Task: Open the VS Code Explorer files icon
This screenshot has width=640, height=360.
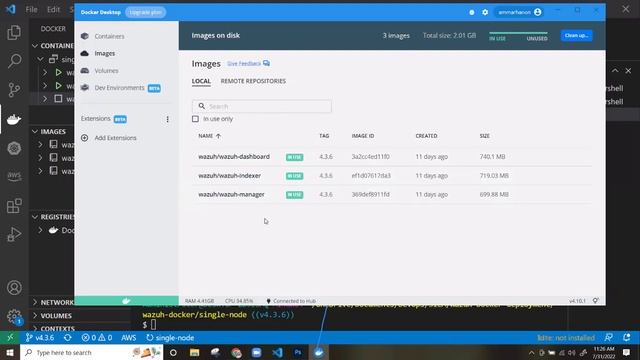Action: (14, 32)
